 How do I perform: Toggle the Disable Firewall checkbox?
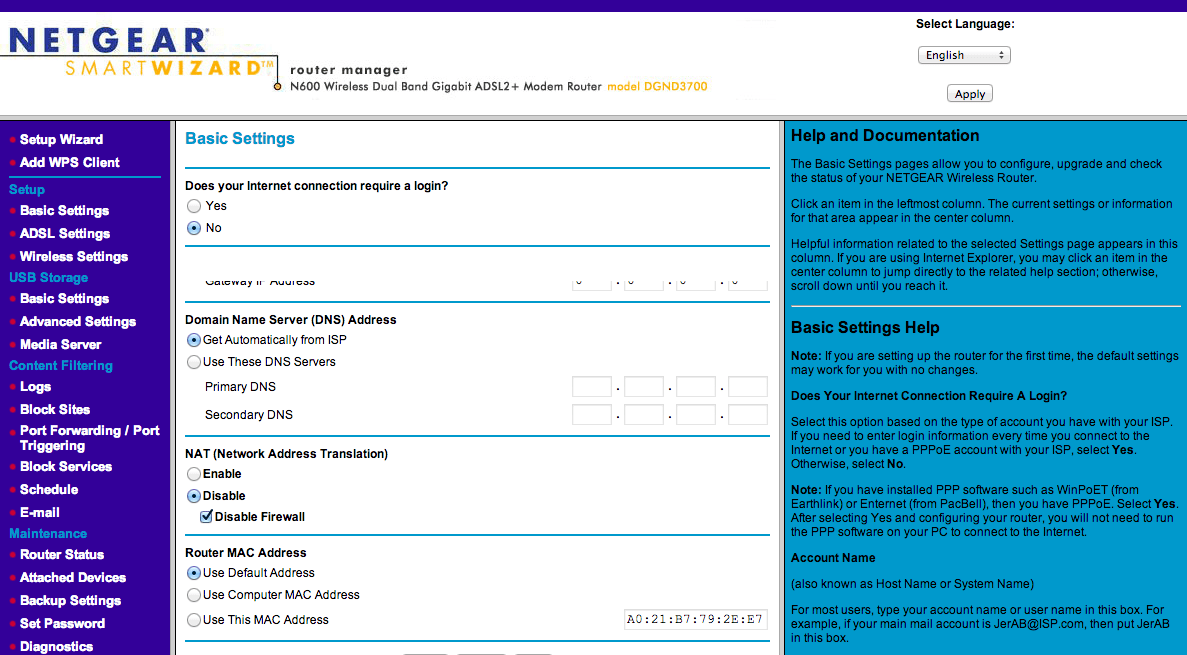pos(206,516)
